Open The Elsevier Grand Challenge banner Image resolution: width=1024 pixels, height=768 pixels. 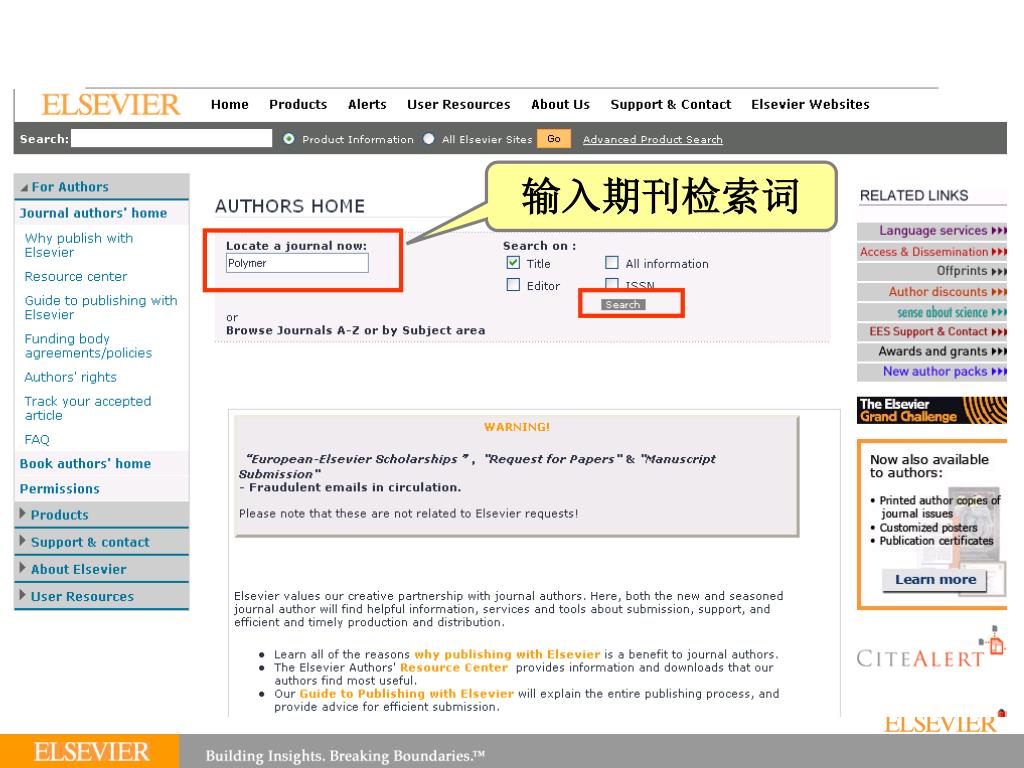pyautogui.click(x=931, y=410)
